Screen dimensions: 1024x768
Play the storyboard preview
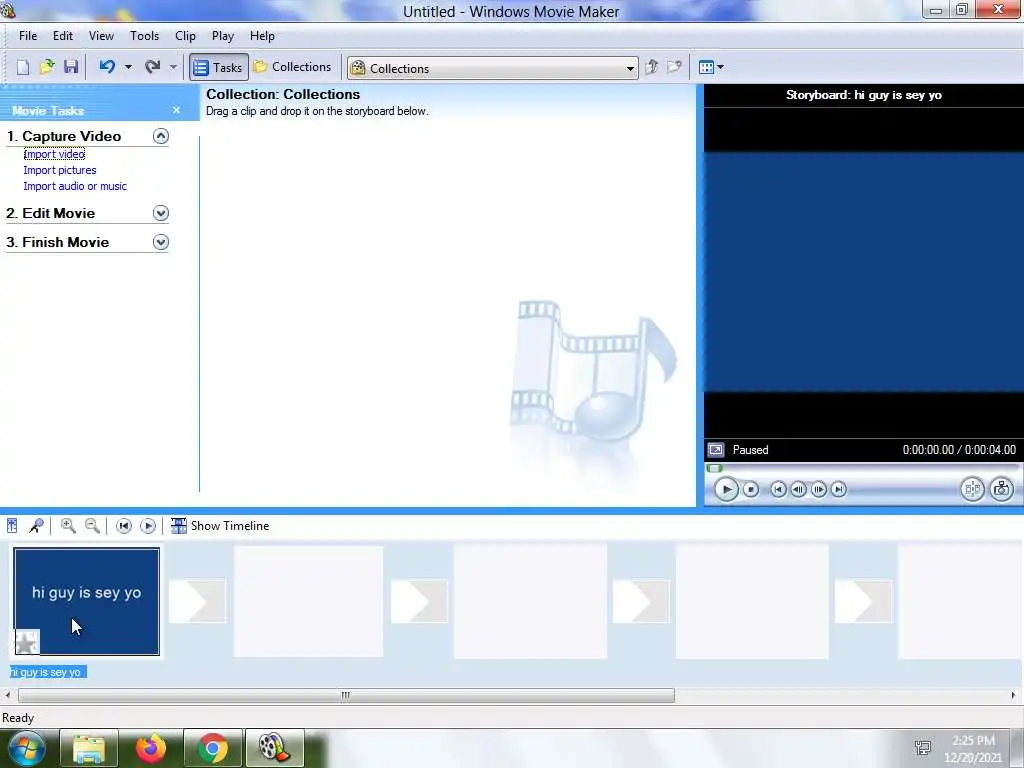click(x=726, y=489)
